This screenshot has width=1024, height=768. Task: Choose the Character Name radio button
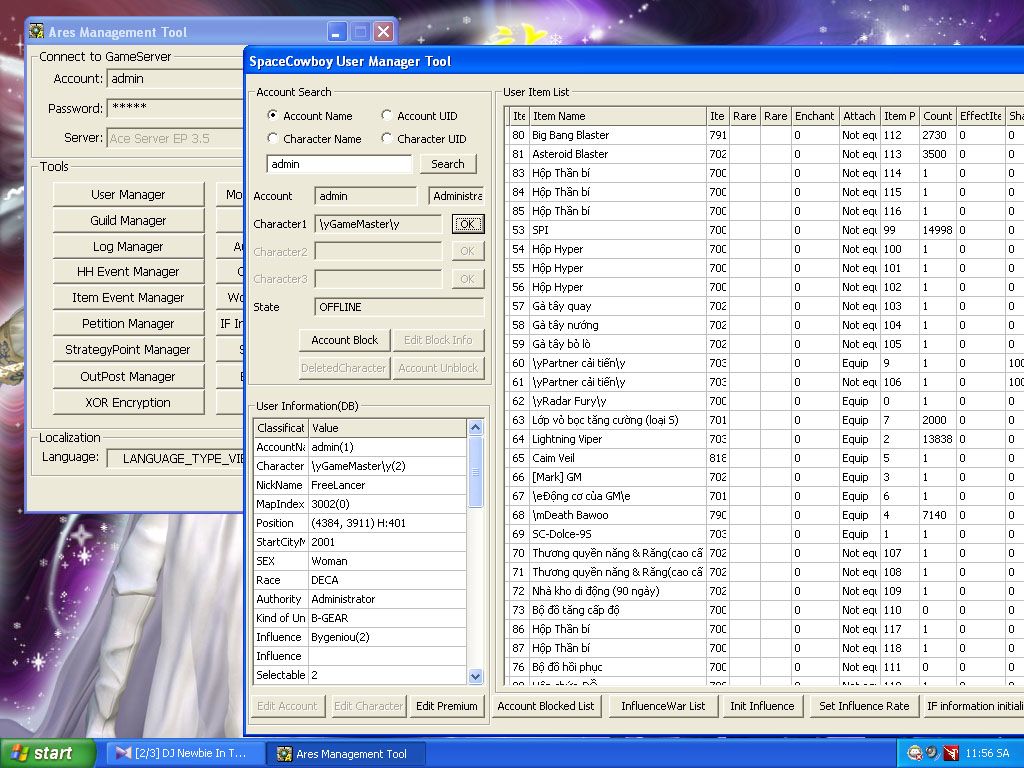pos(273,139)
